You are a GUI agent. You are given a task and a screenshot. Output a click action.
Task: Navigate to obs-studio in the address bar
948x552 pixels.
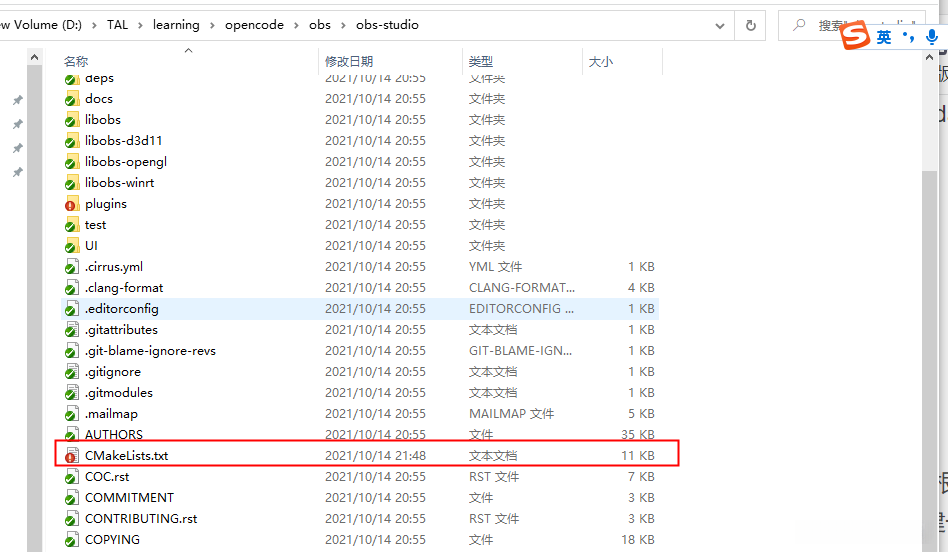point(388,25)
